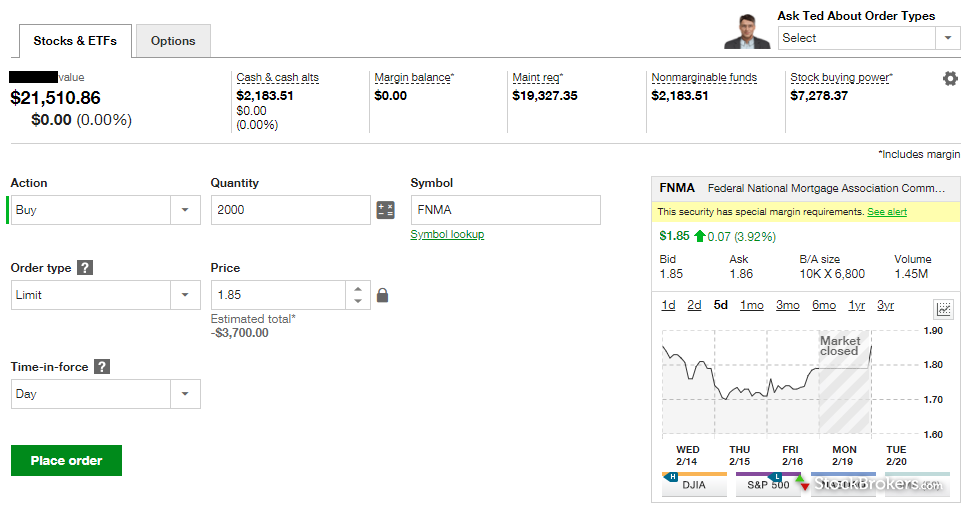Image resolution: width=968 pixels, height=507 pixels.
Task: Select the 3yr chart range
Action: click(x=886, y=305)
